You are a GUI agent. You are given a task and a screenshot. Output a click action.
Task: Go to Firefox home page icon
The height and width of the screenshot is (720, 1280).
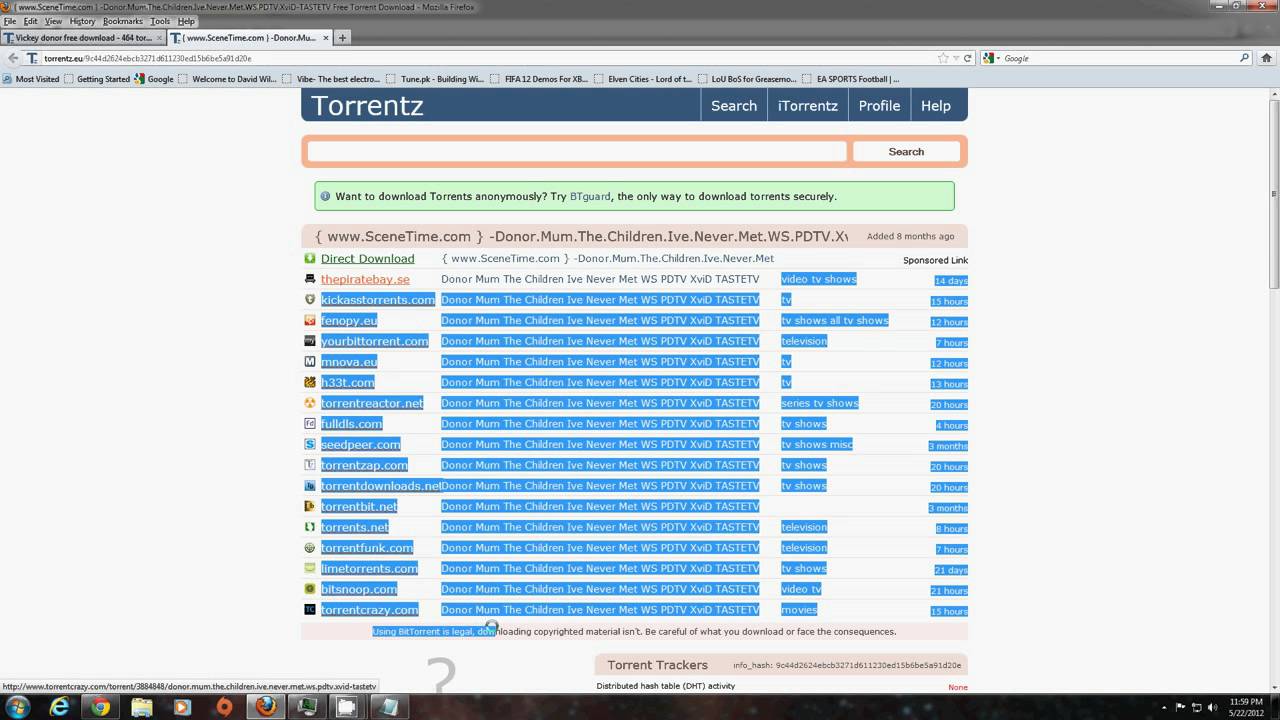point(1265,58)
